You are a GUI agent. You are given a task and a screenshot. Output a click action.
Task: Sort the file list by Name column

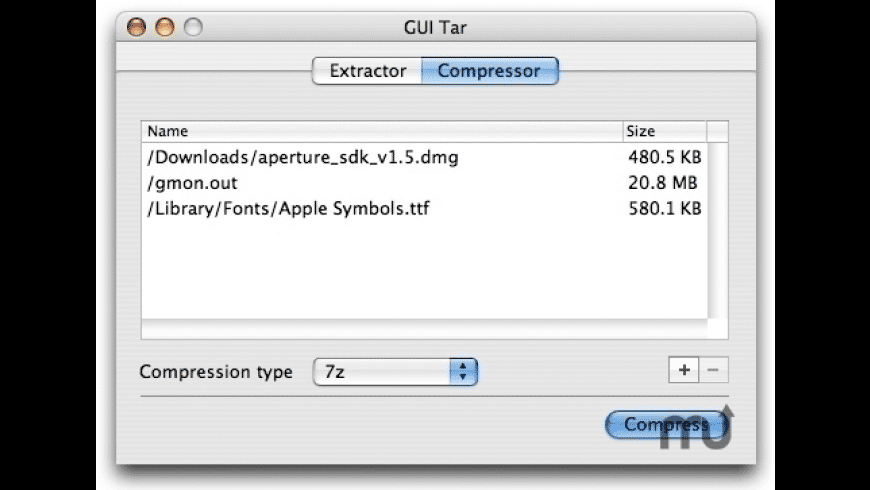tap(380, 131)
